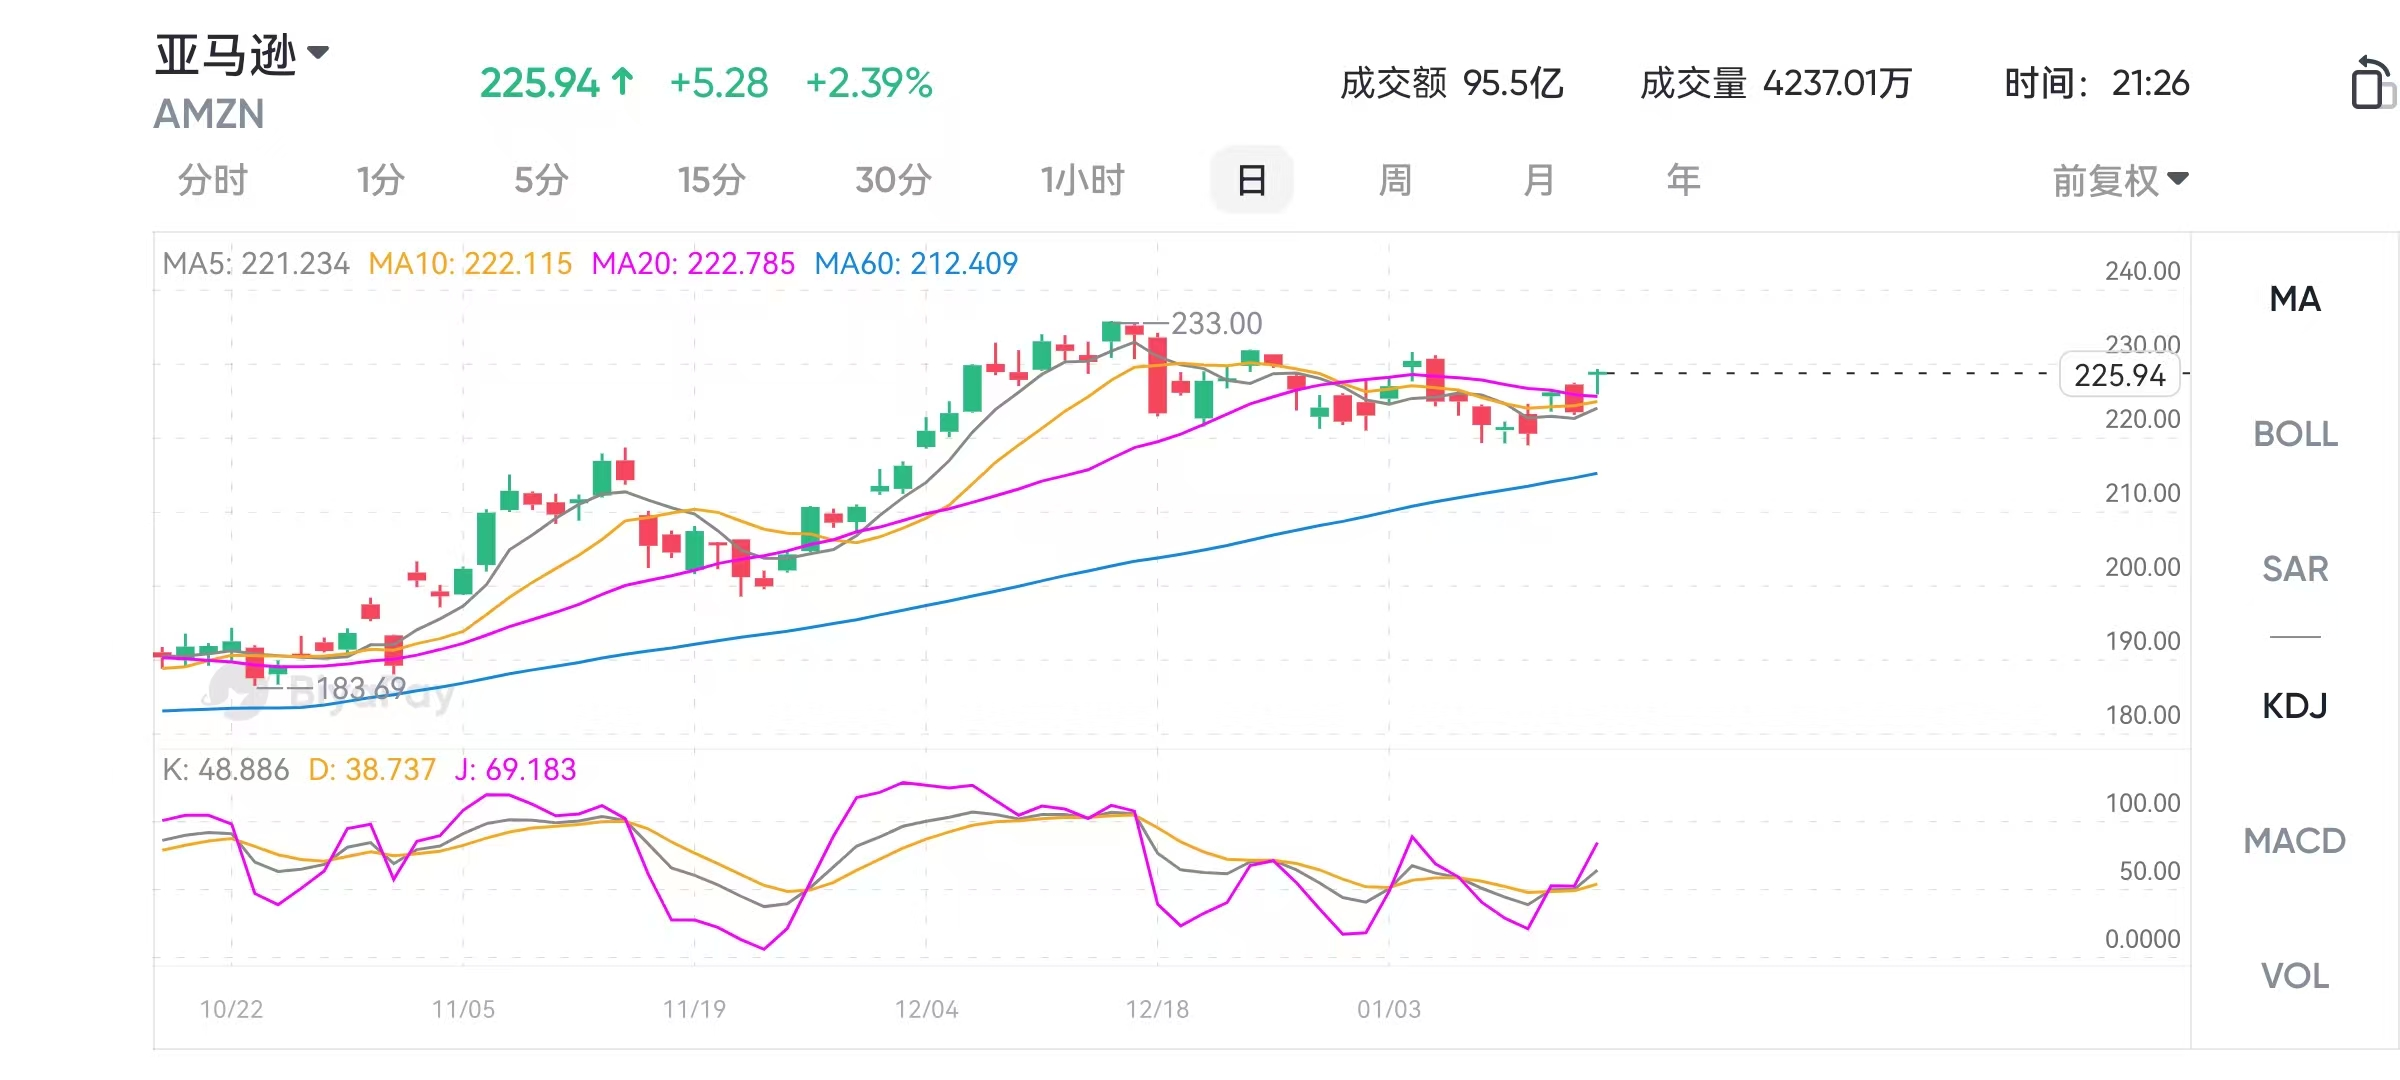Switch to the 周 weekly chart
The width and height of the screenshot is (2400, 1080).
(1395, 181)
